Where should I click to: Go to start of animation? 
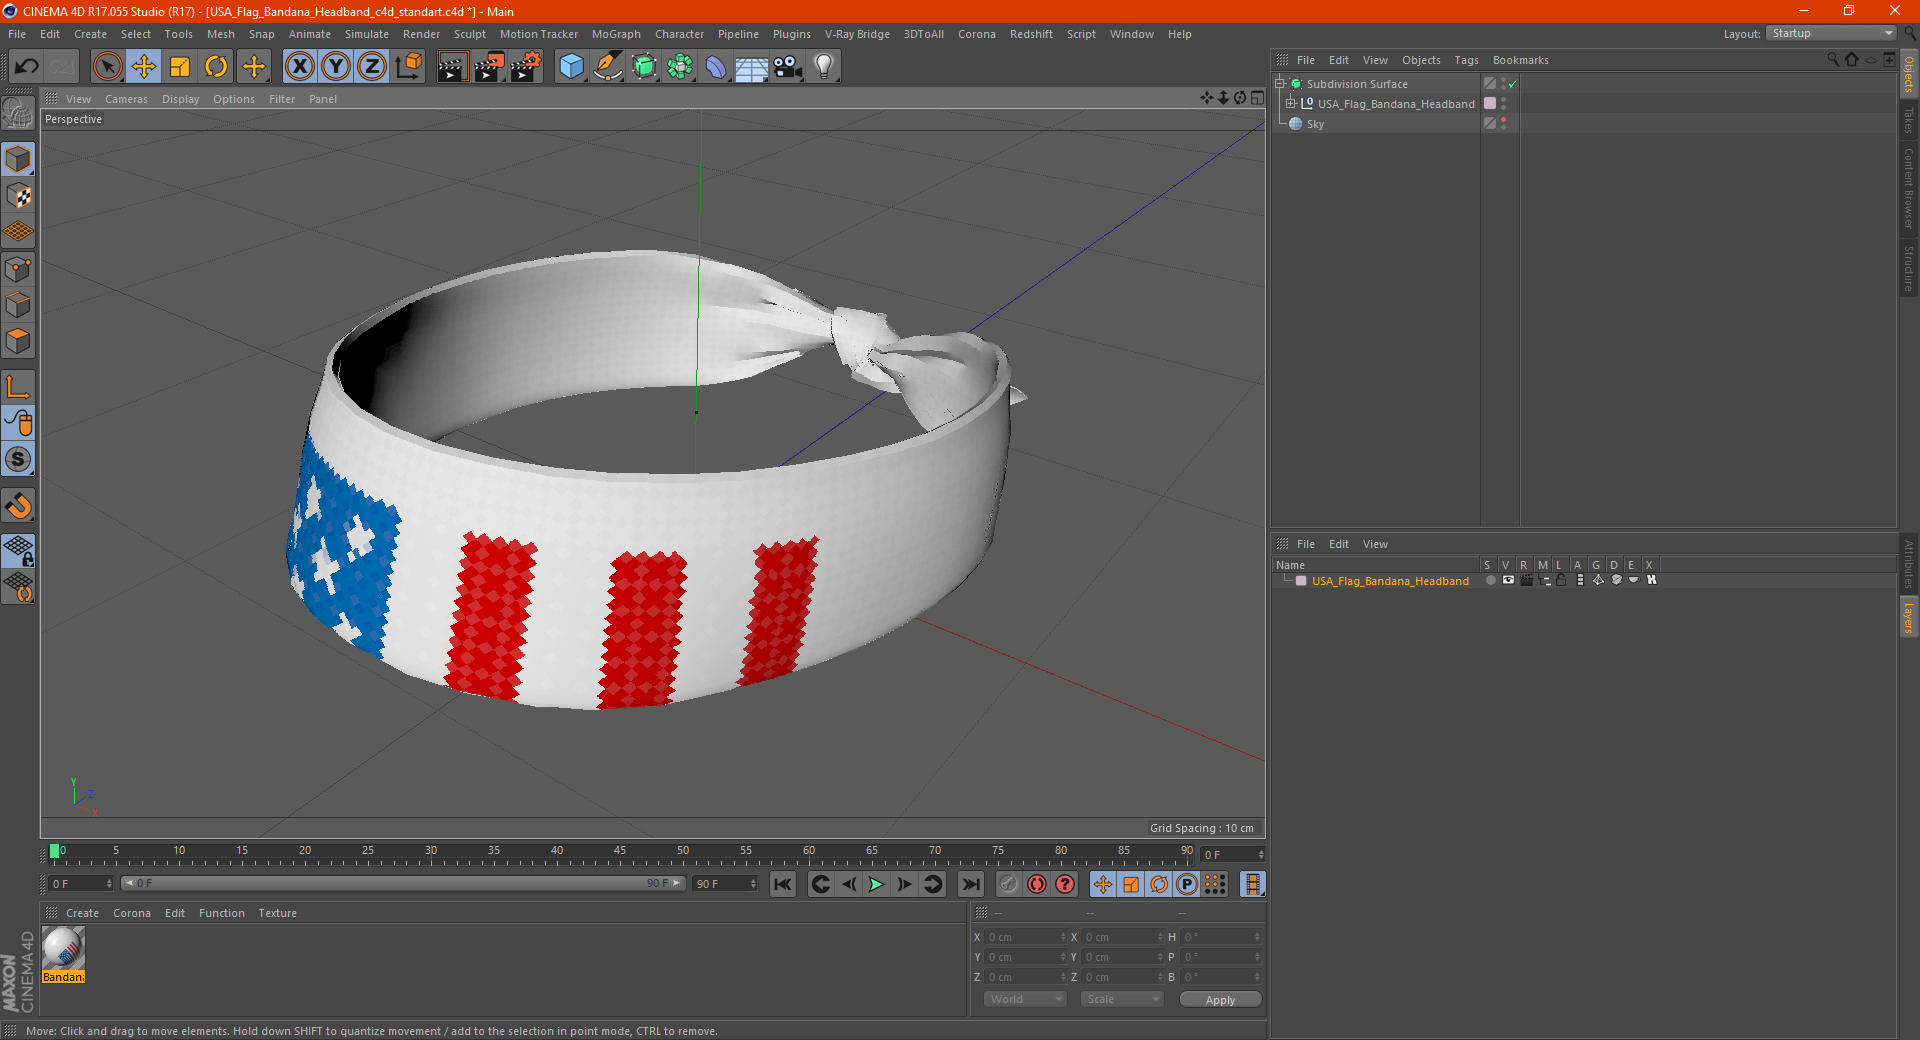[783, 884]
